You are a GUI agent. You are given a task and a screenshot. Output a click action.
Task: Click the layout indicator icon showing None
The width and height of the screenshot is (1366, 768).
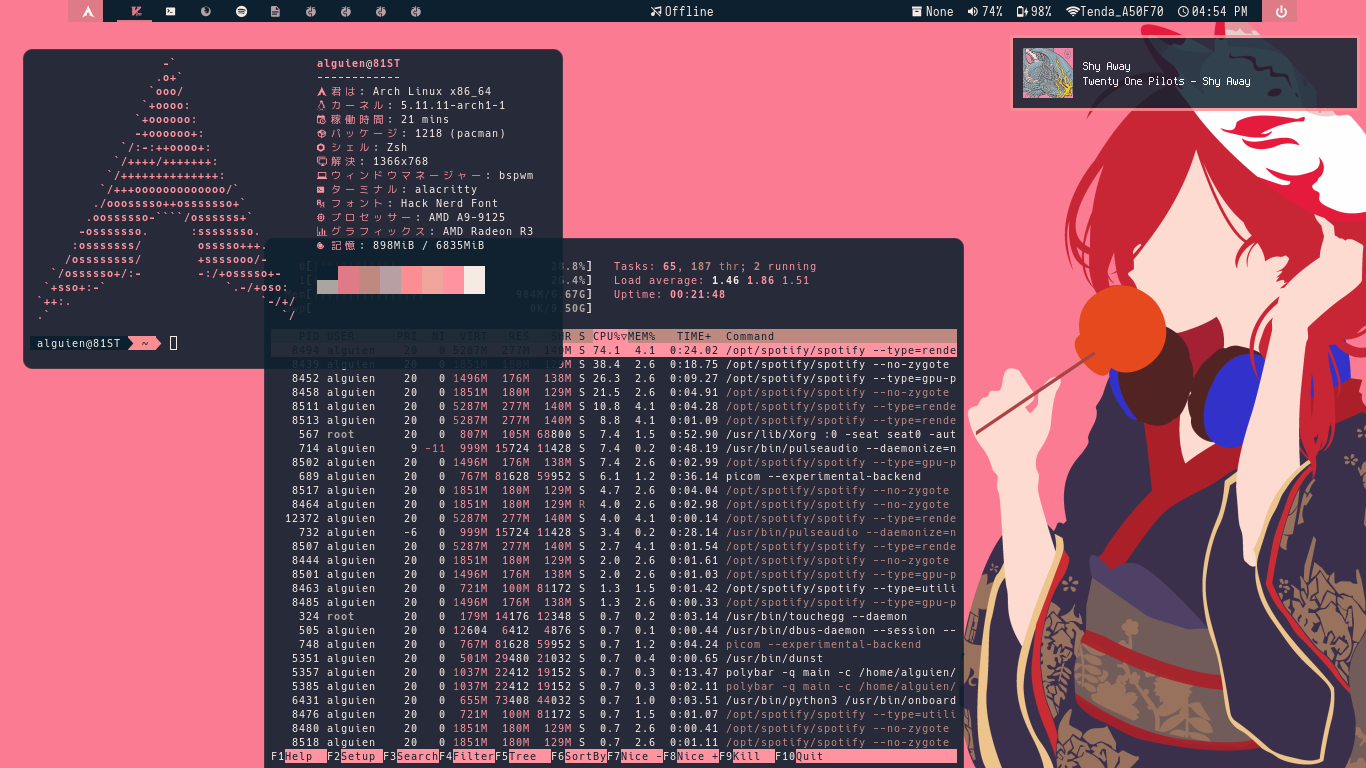(917, 12)
